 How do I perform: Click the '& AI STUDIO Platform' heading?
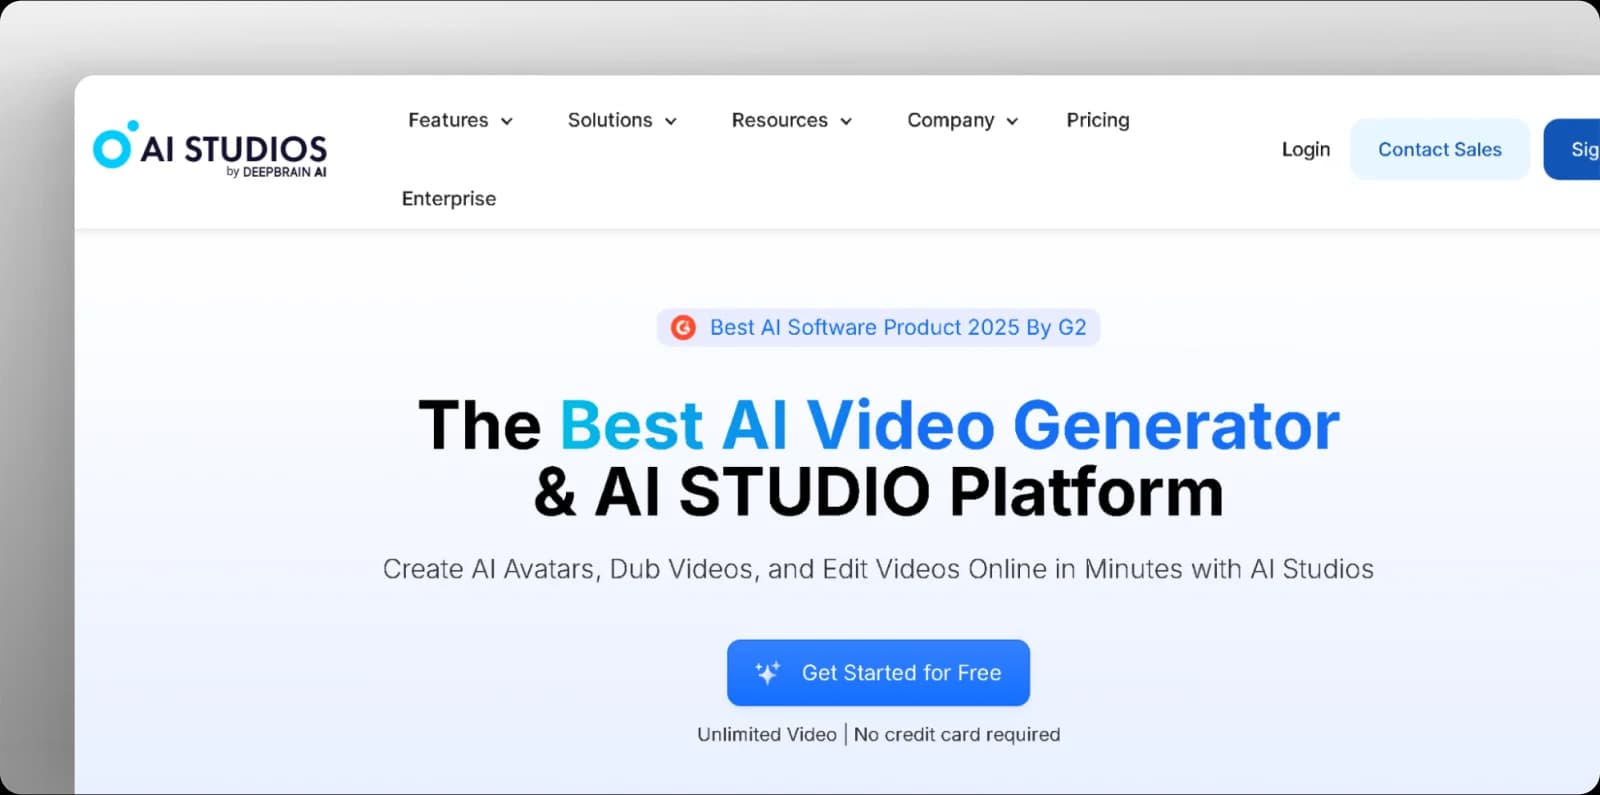tap(878, 491)
